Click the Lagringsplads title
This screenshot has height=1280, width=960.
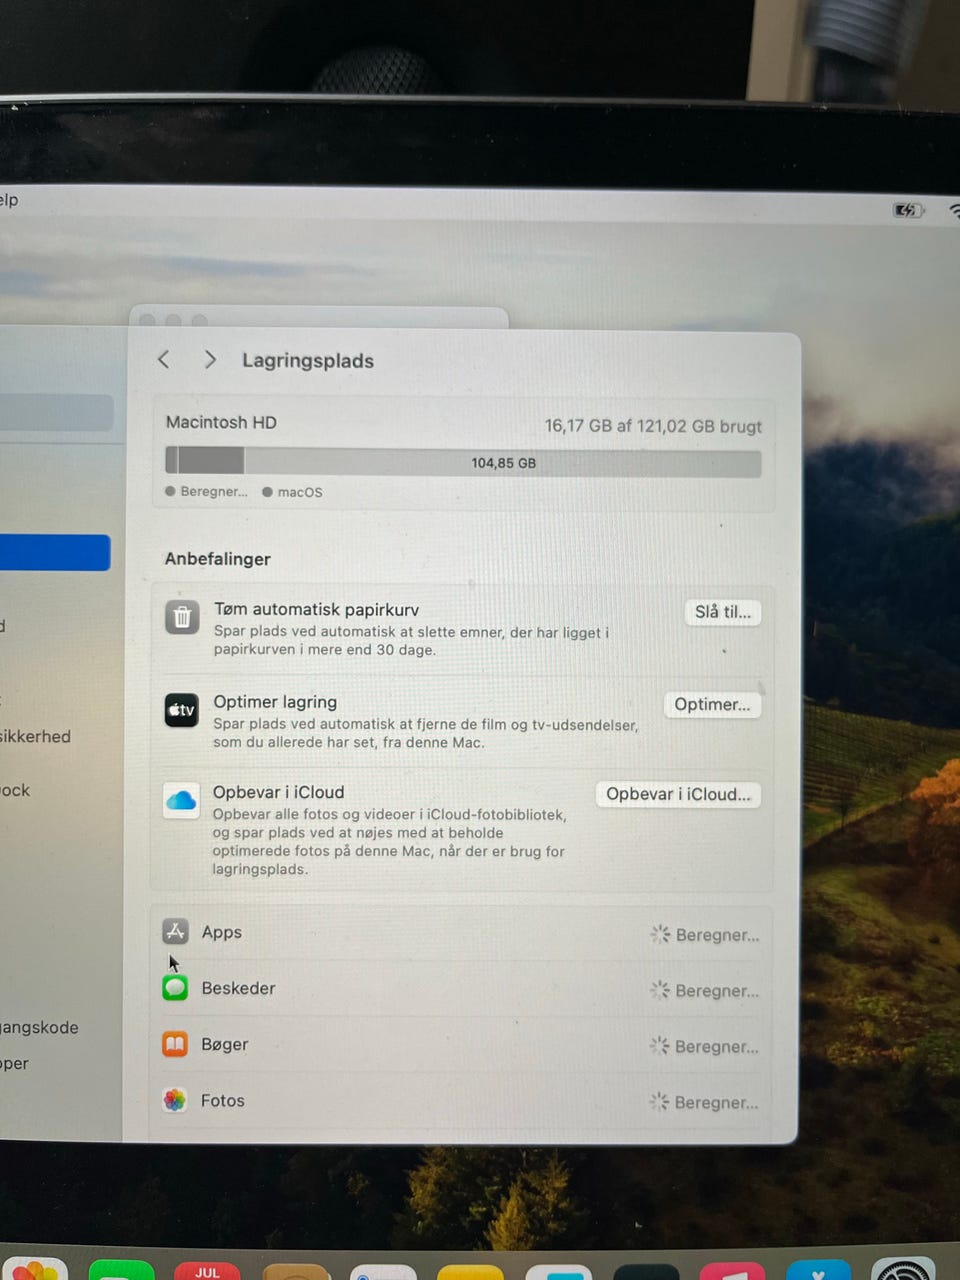[308, 361]
